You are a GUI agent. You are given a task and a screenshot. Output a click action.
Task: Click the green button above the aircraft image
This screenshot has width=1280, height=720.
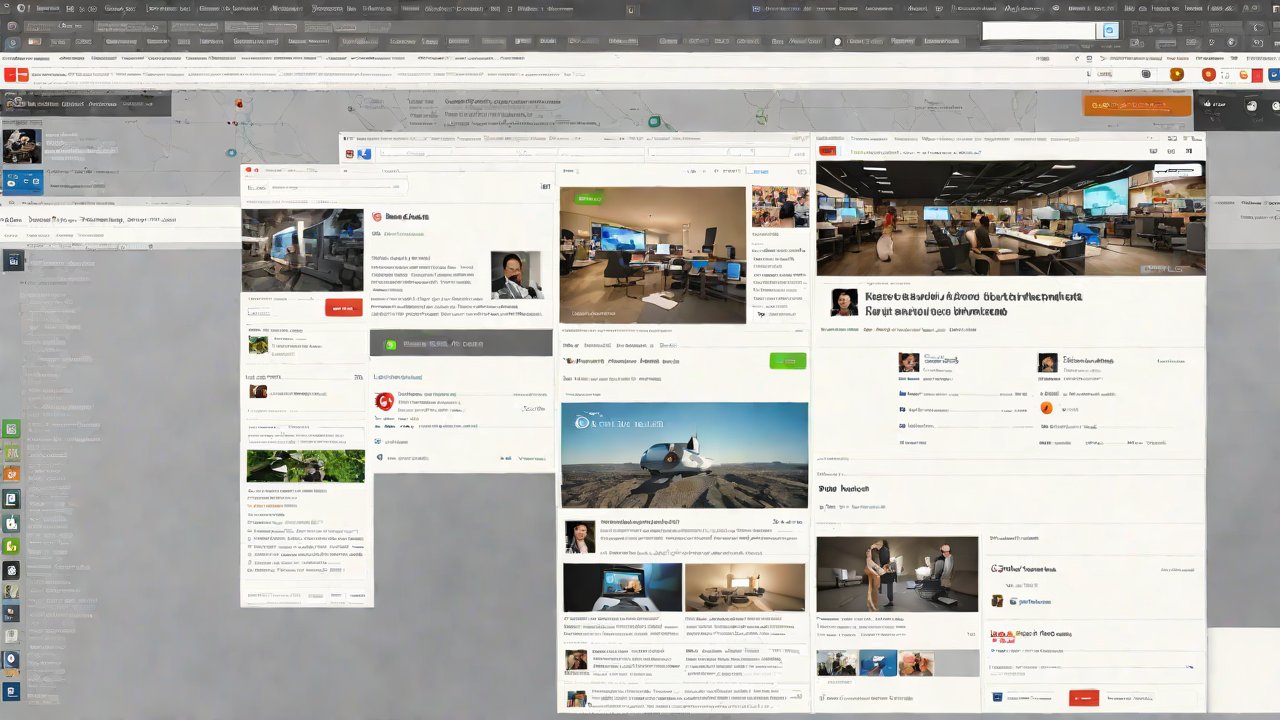click(x=787, y=361)
